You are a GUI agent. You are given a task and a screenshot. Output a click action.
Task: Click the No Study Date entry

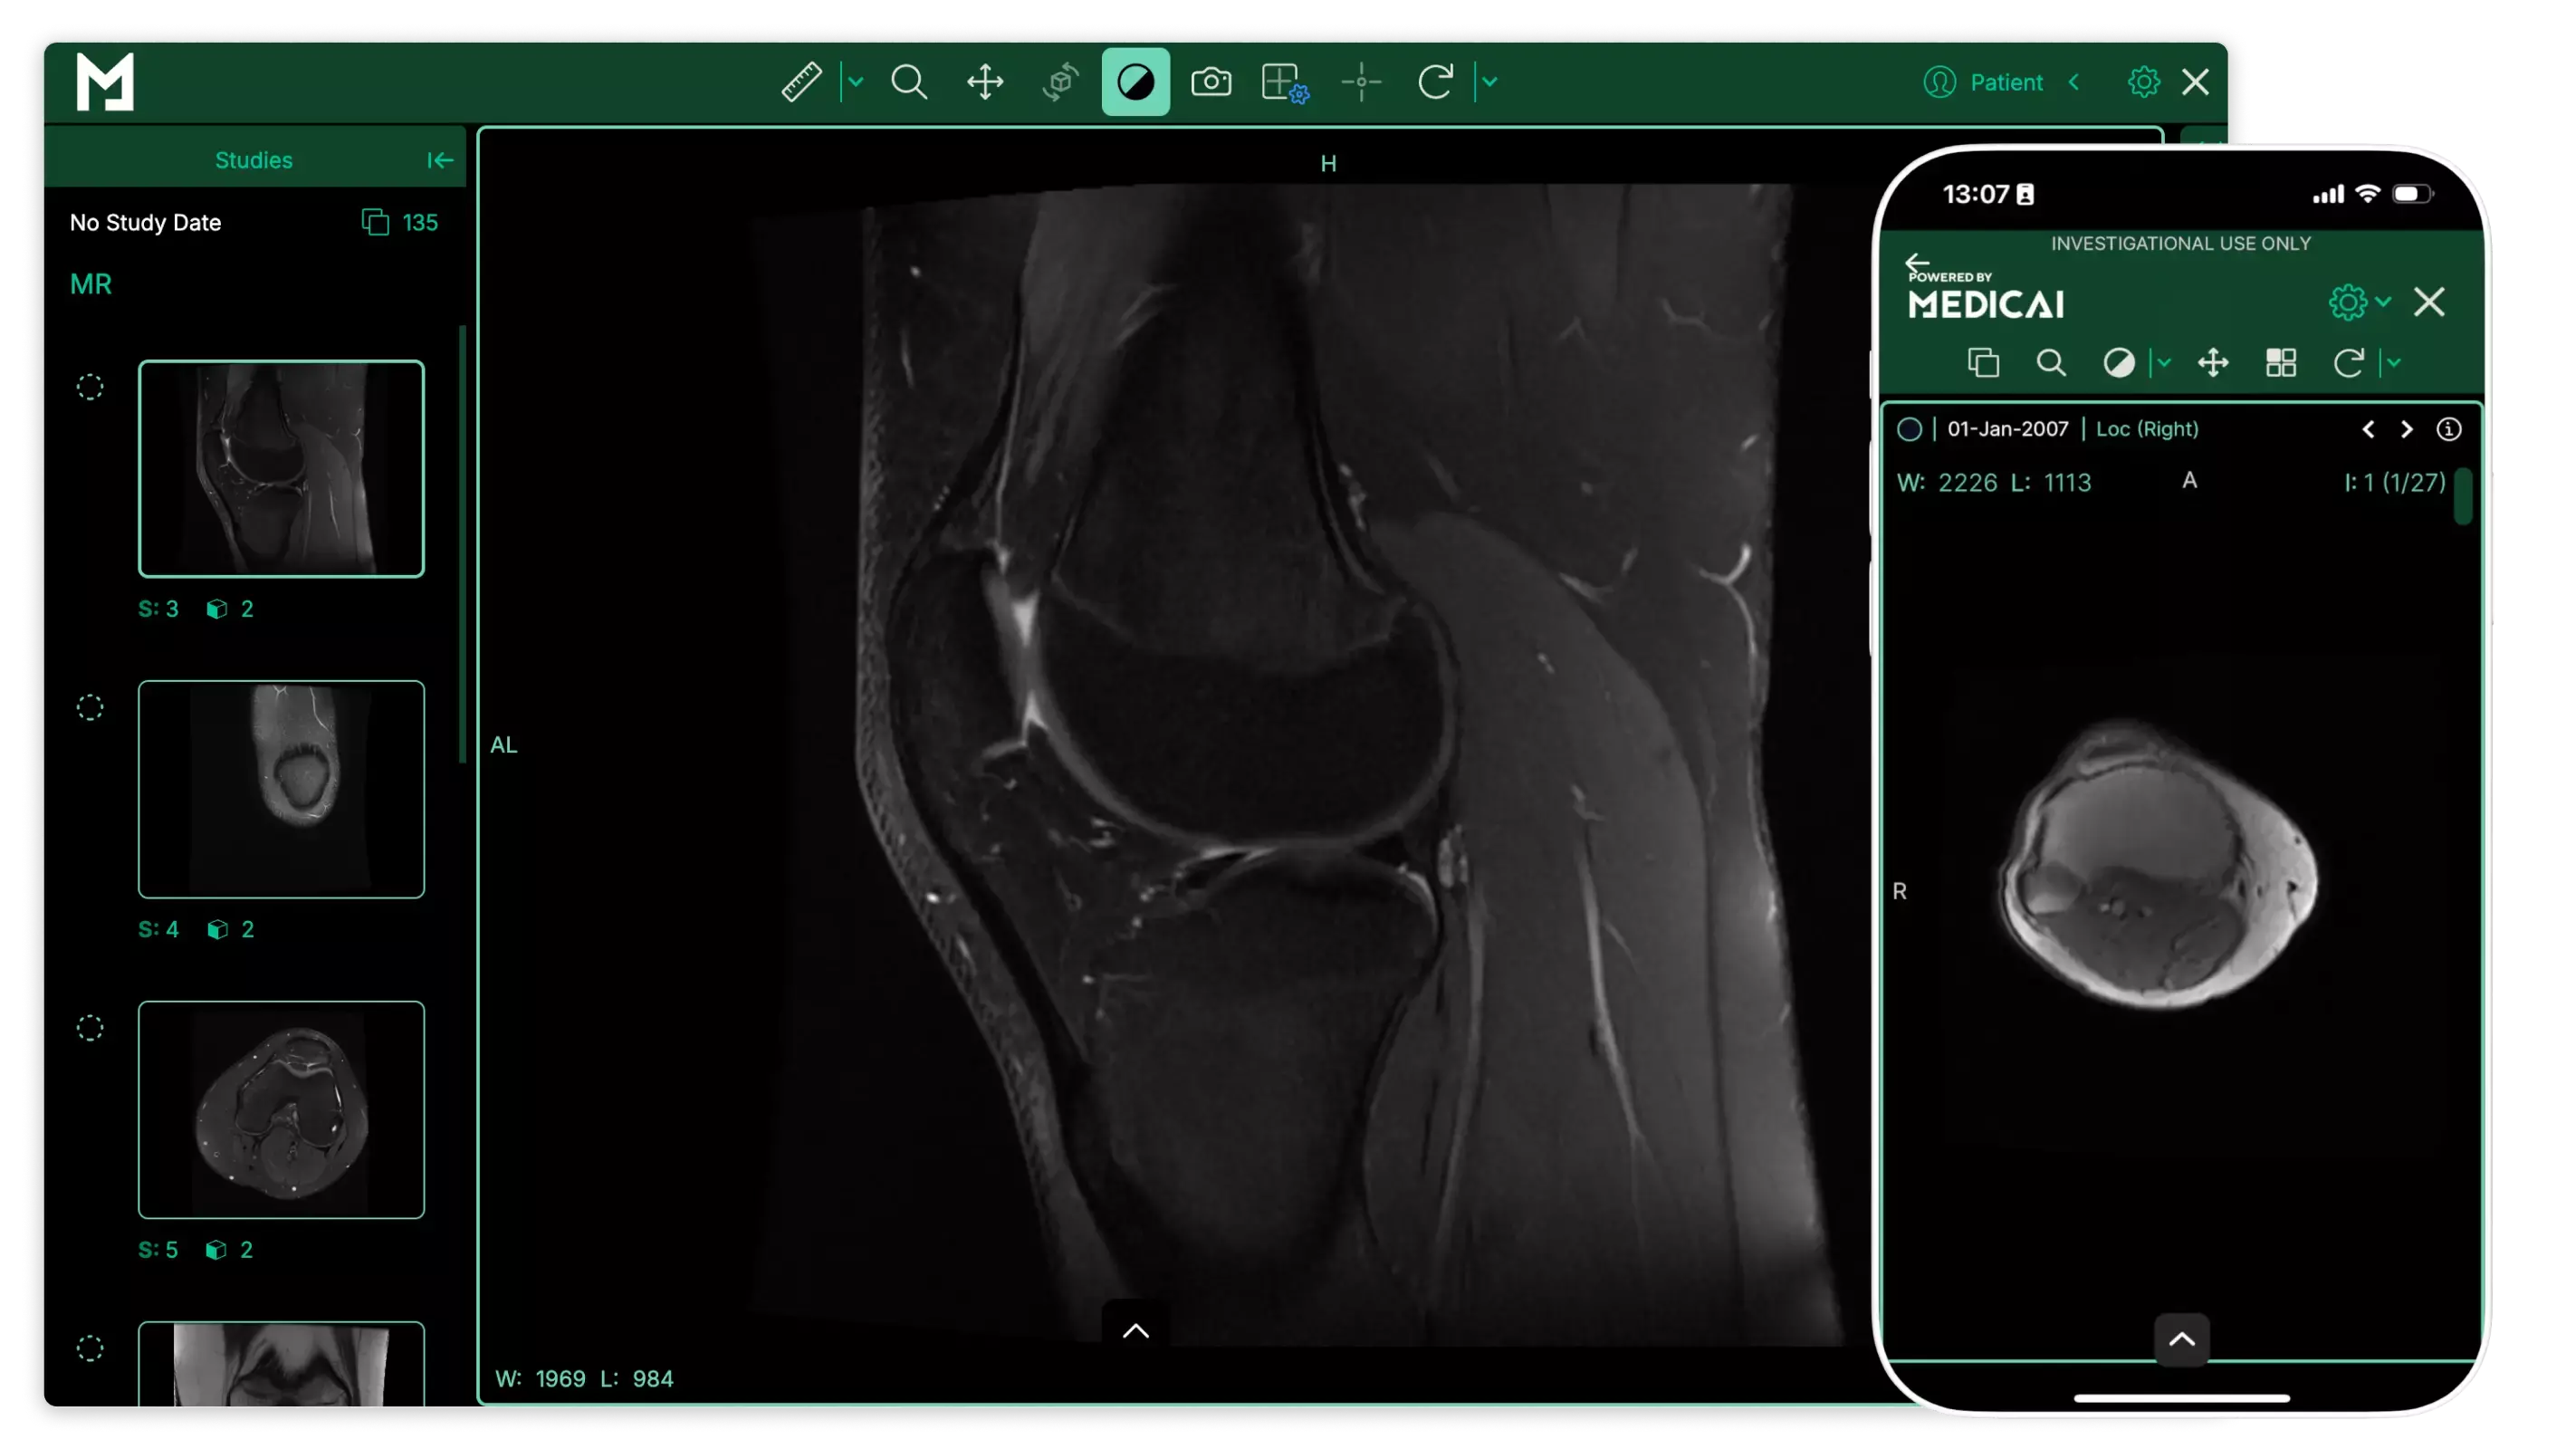[145, 222]
